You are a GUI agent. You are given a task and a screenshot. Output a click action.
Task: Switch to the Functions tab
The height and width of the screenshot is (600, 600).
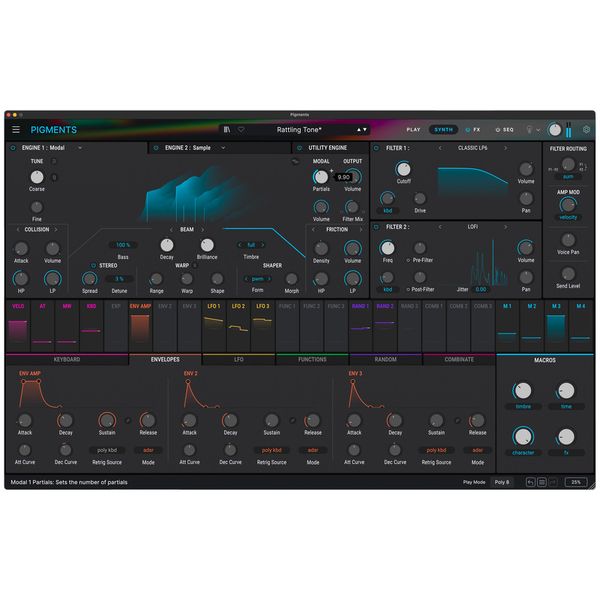pyautogui.click(x=311, y=359)
